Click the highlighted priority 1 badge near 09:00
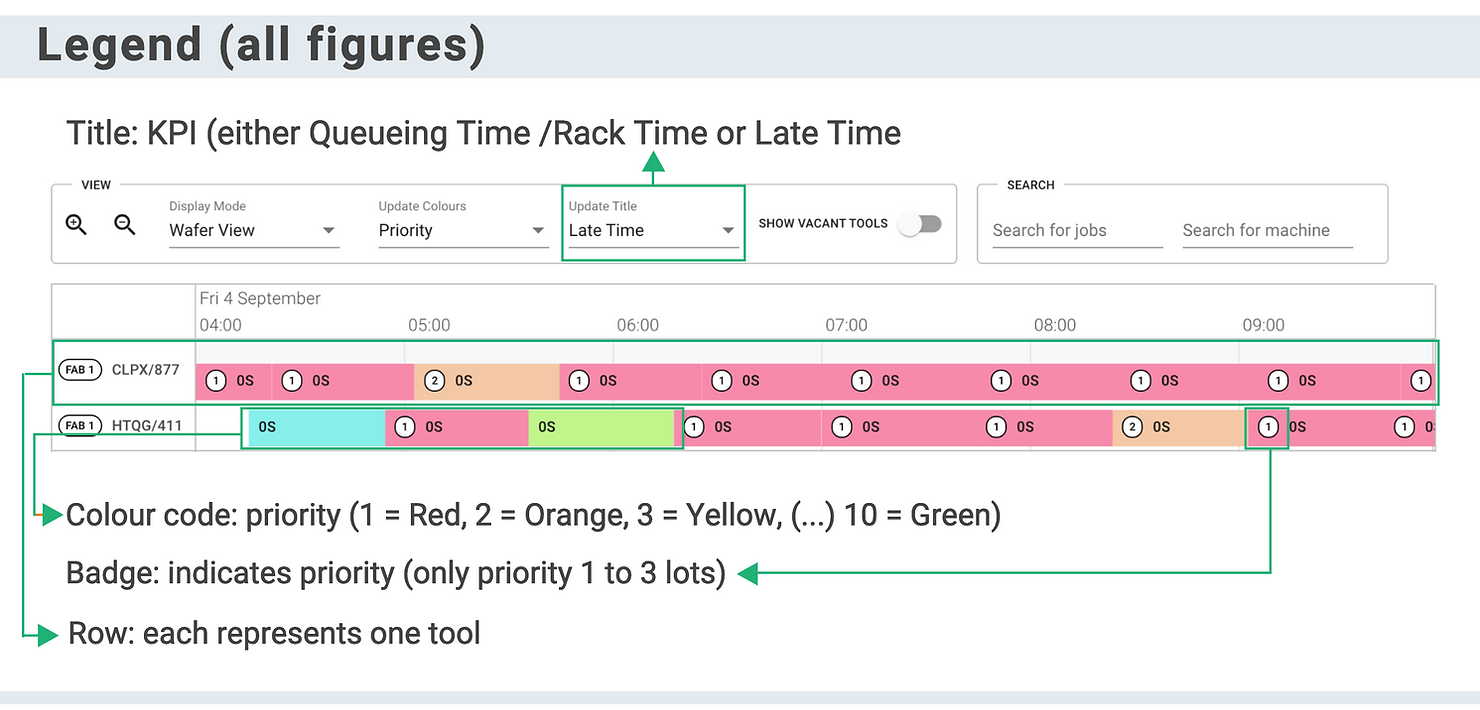 pos(1268,427)
